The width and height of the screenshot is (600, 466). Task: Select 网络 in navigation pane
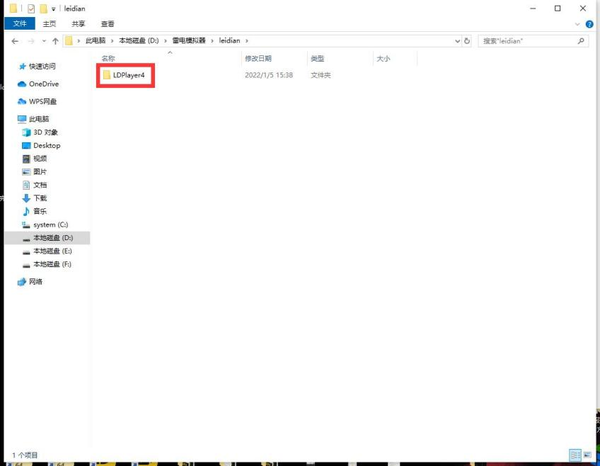pyautogui.click(x=30, y=282)
